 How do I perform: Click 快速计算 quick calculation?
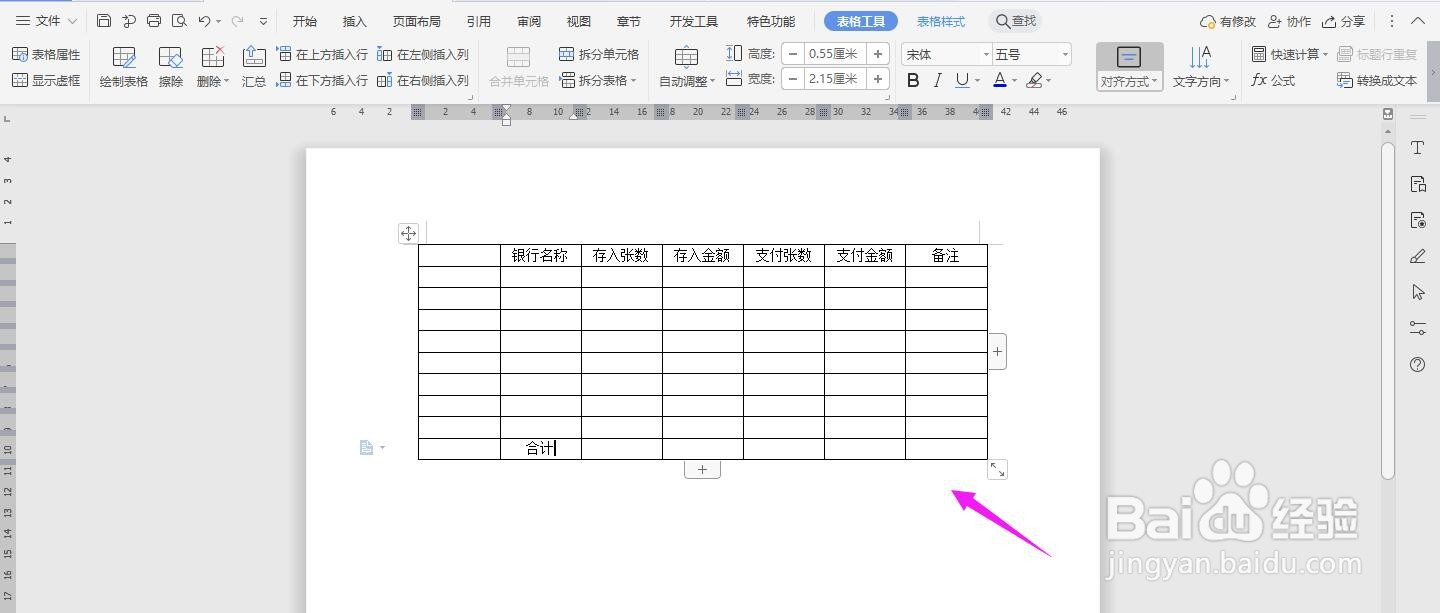click(x=1287, y=53)
